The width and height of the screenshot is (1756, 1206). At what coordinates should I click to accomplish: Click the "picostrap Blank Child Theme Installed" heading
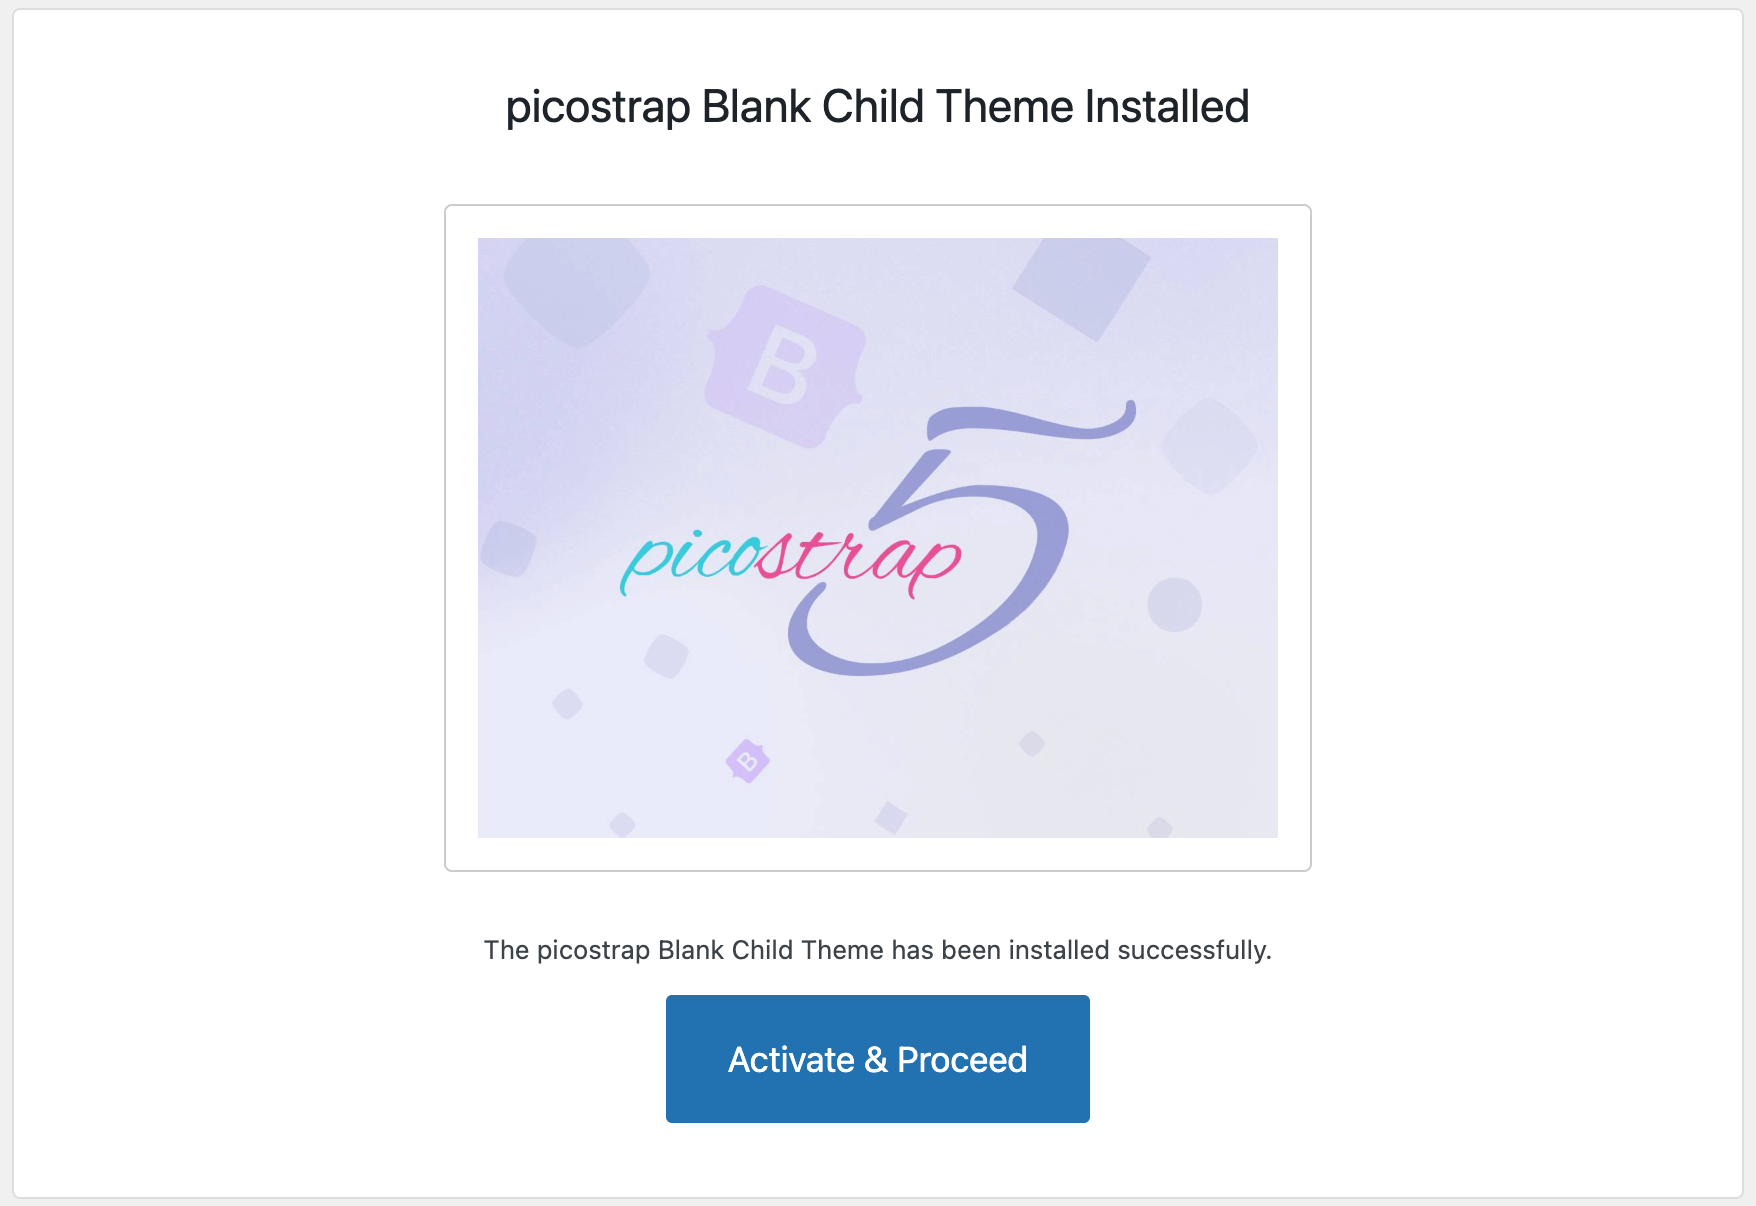(x=877, y=107)
